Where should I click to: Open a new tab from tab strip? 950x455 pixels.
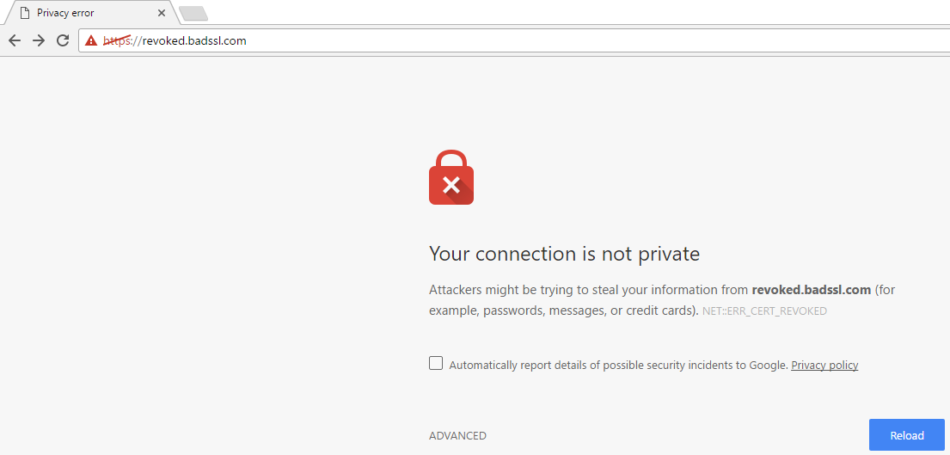click(x=193, y=13)
